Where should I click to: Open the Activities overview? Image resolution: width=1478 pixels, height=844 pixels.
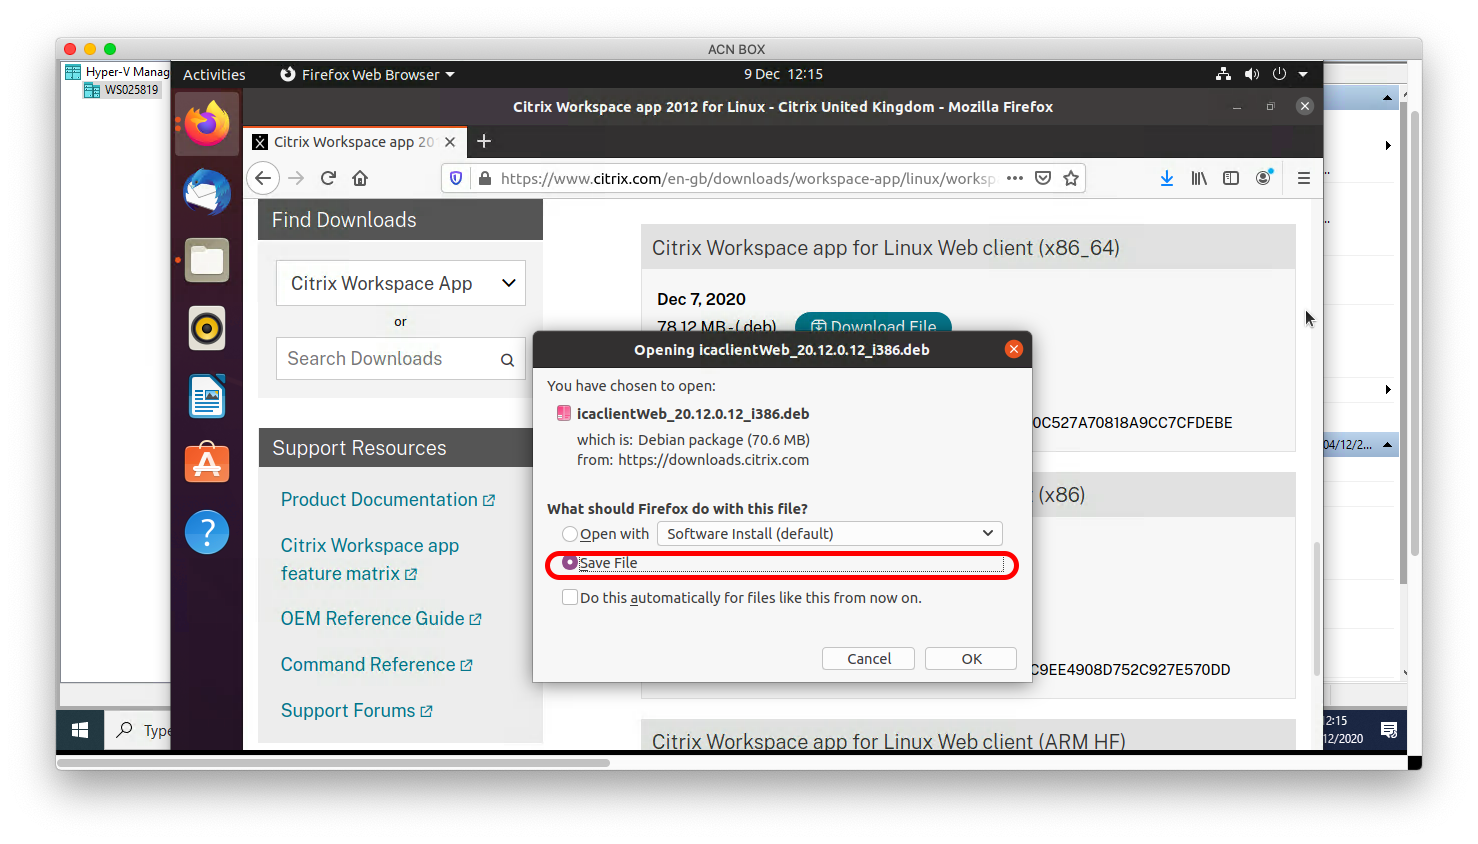click(x=214, y=74)
